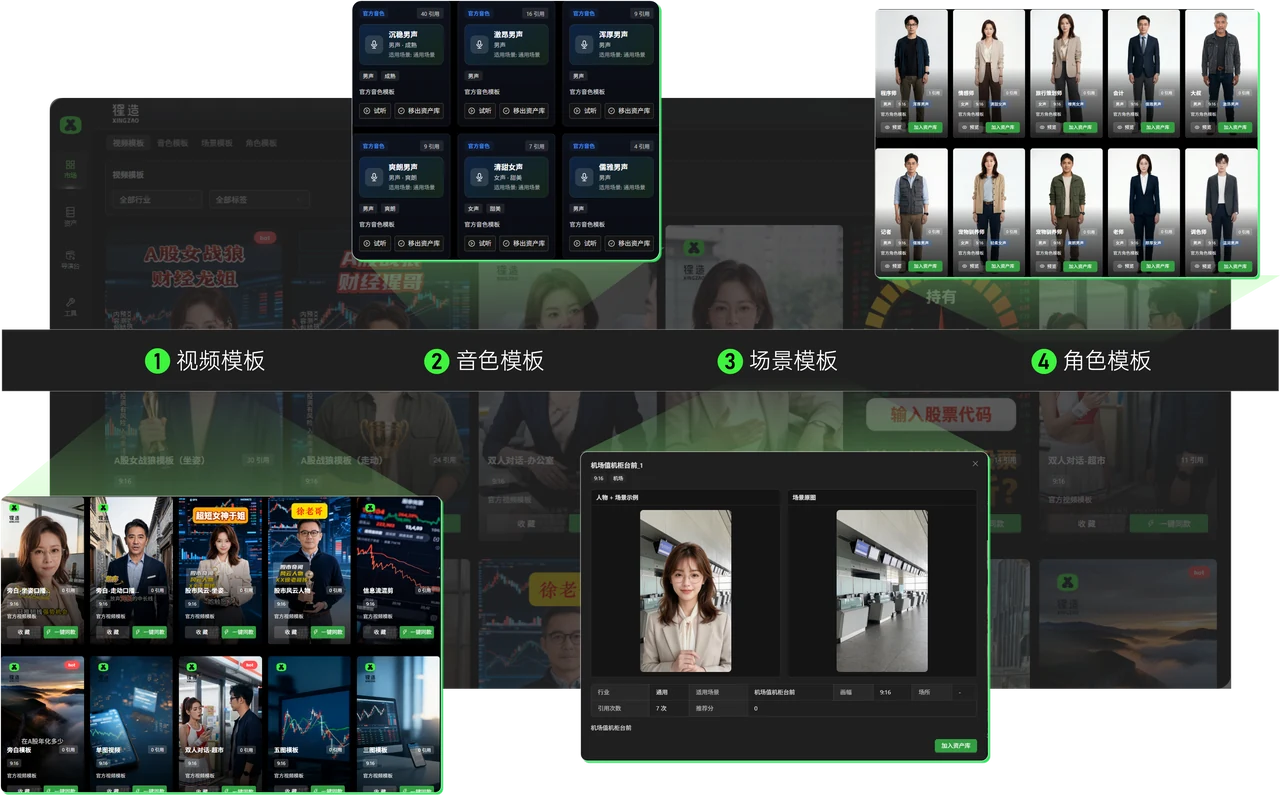Click 加入资产库 in the airport scene dialog
The height and width of the screenshot is (795, 1280).
click(x=957, y=746)
